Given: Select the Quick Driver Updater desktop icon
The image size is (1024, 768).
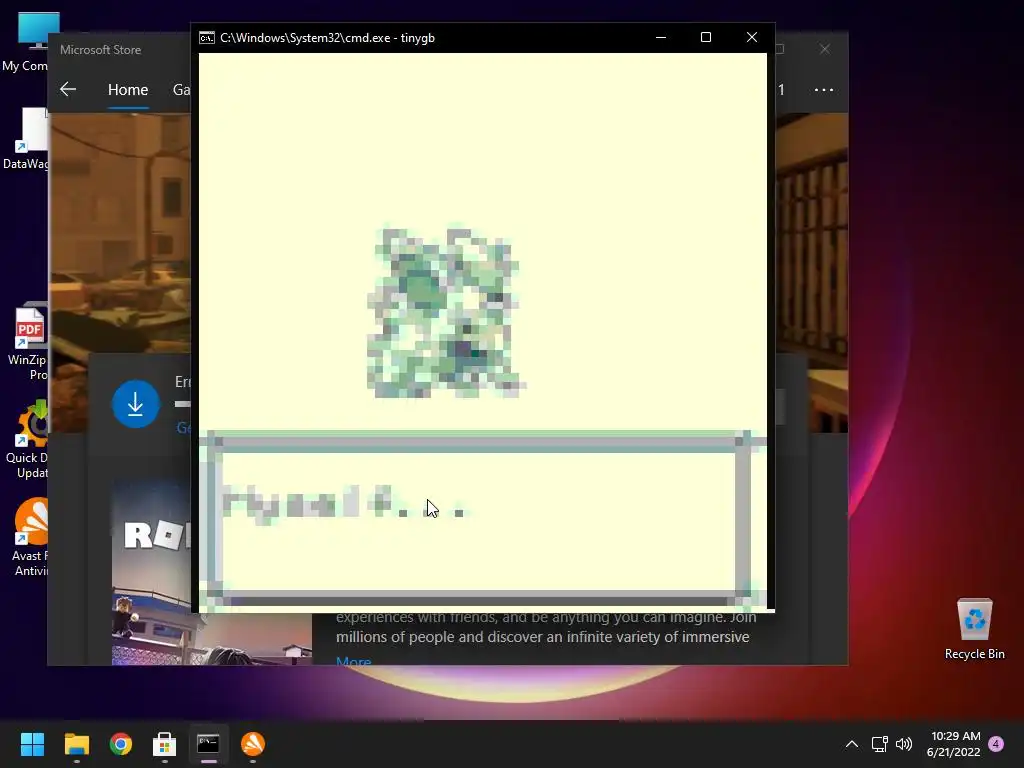Looking at the screenshot, I should pyautogui.click(x=26, y=440).
